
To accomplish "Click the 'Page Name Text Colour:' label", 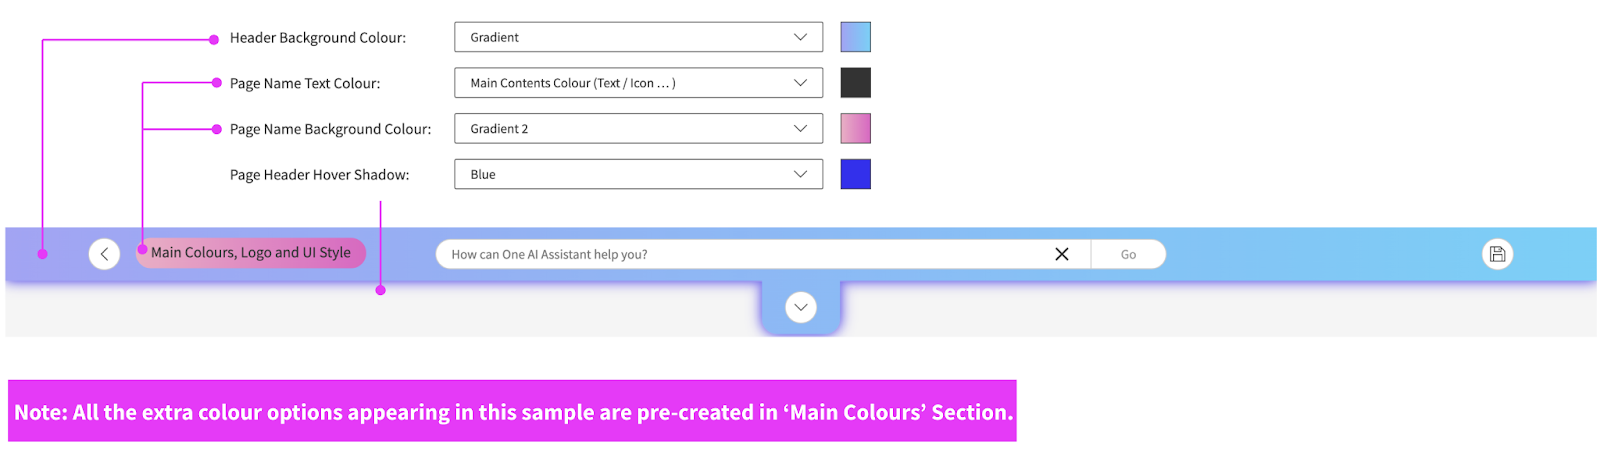I will point(305,84).
